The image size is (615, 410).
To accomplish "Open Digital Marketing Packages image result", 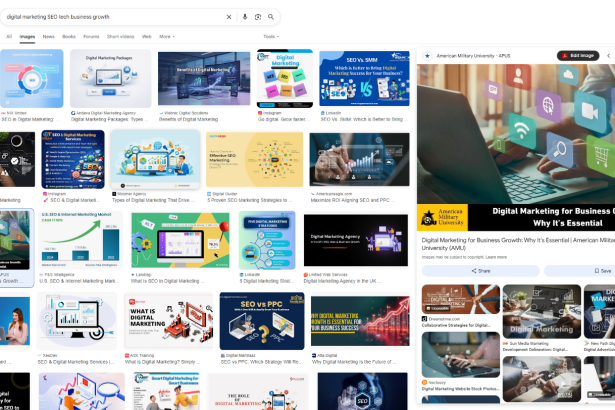I will tap(110, 79).
